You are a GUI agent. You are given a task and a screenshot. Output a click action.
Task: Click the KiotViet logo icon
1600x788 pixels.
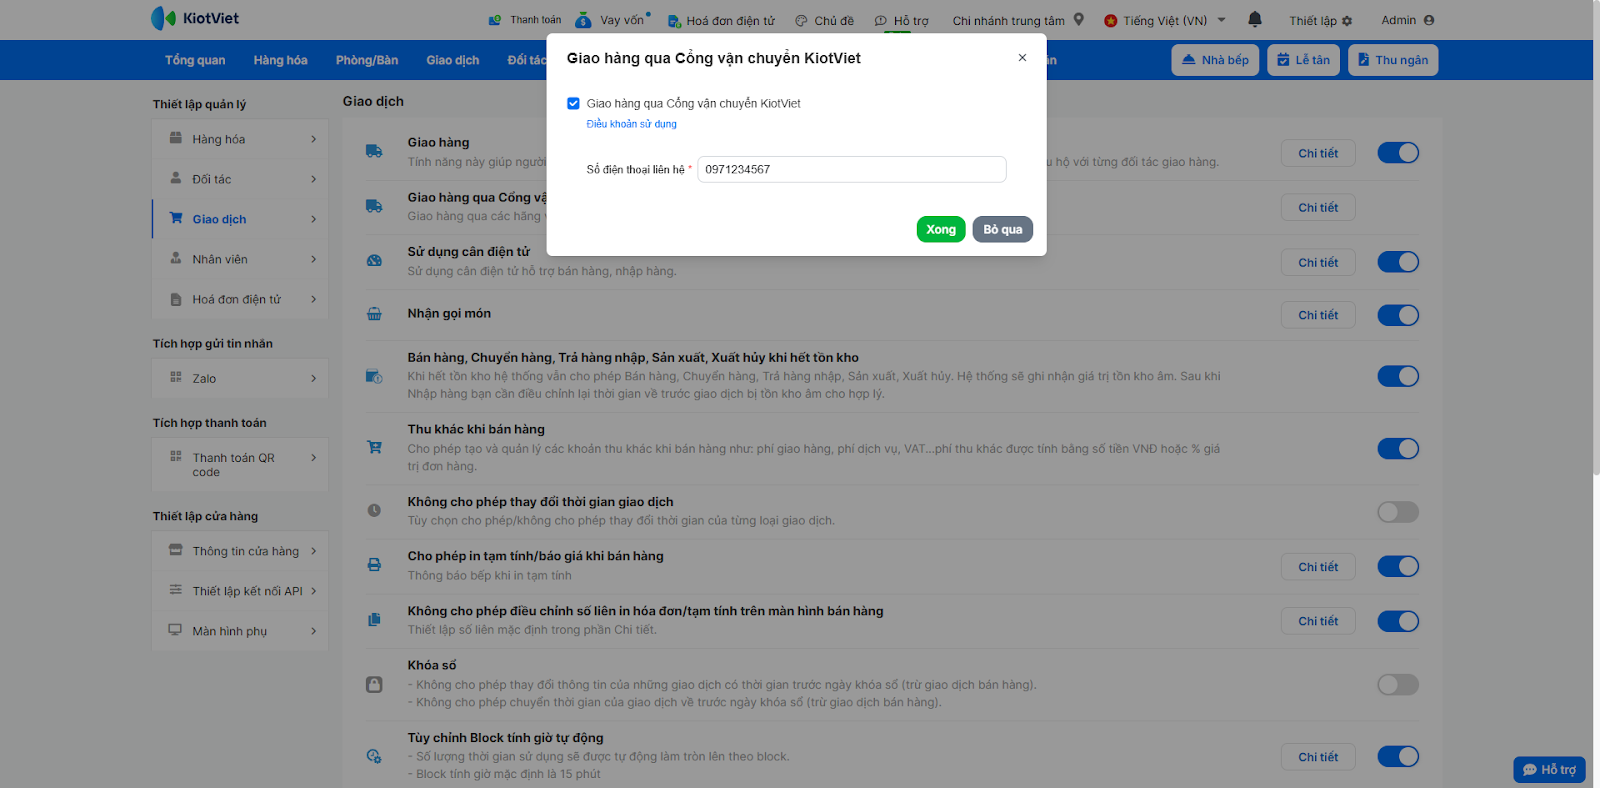coord(163,18)
